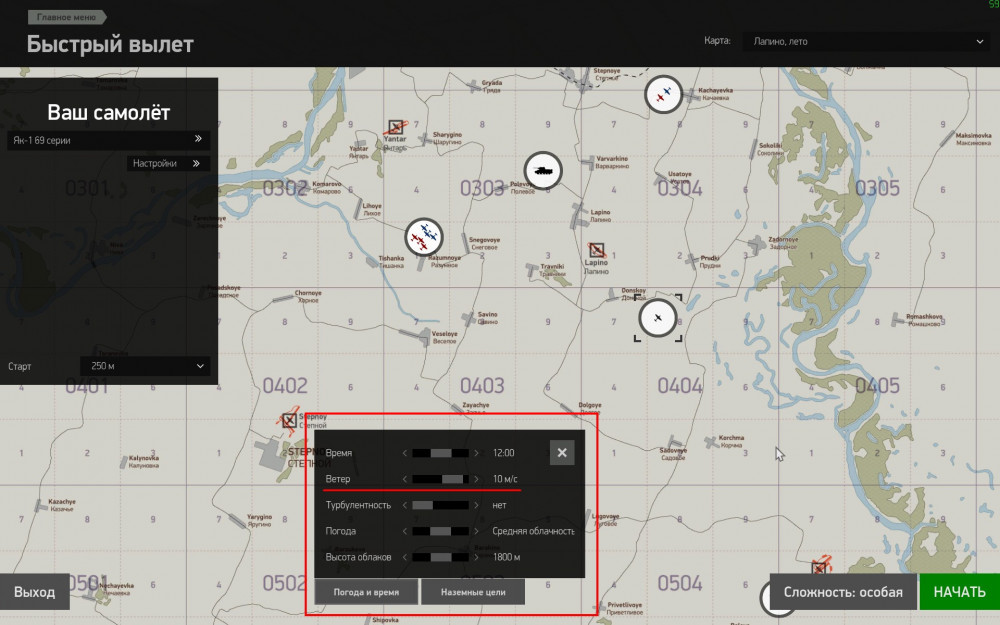Click the Быстрый вылет title
Screen dimensions: 1000x625
point(110,45)
